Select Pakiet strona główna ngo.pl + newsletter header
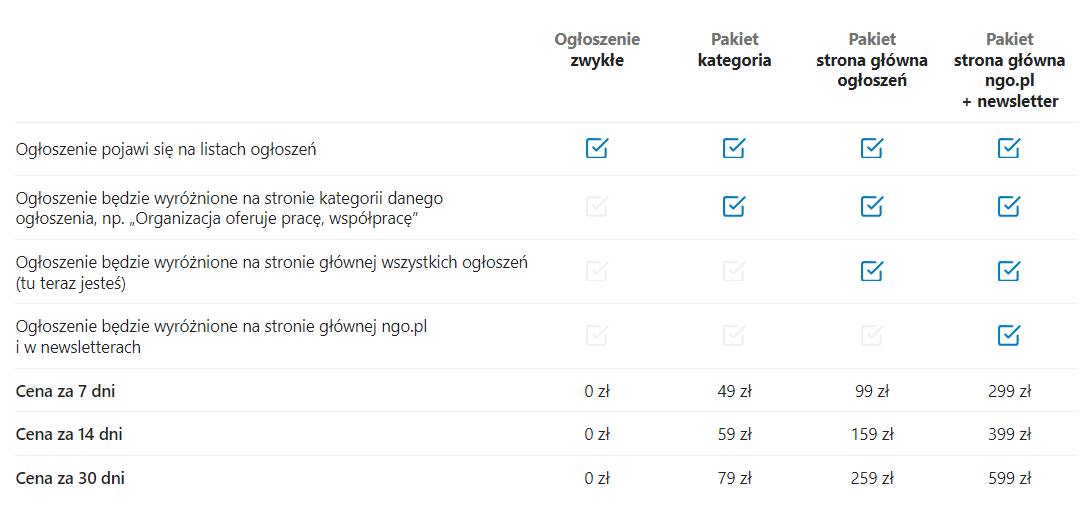1086x507 pixels. [1009, 70]
